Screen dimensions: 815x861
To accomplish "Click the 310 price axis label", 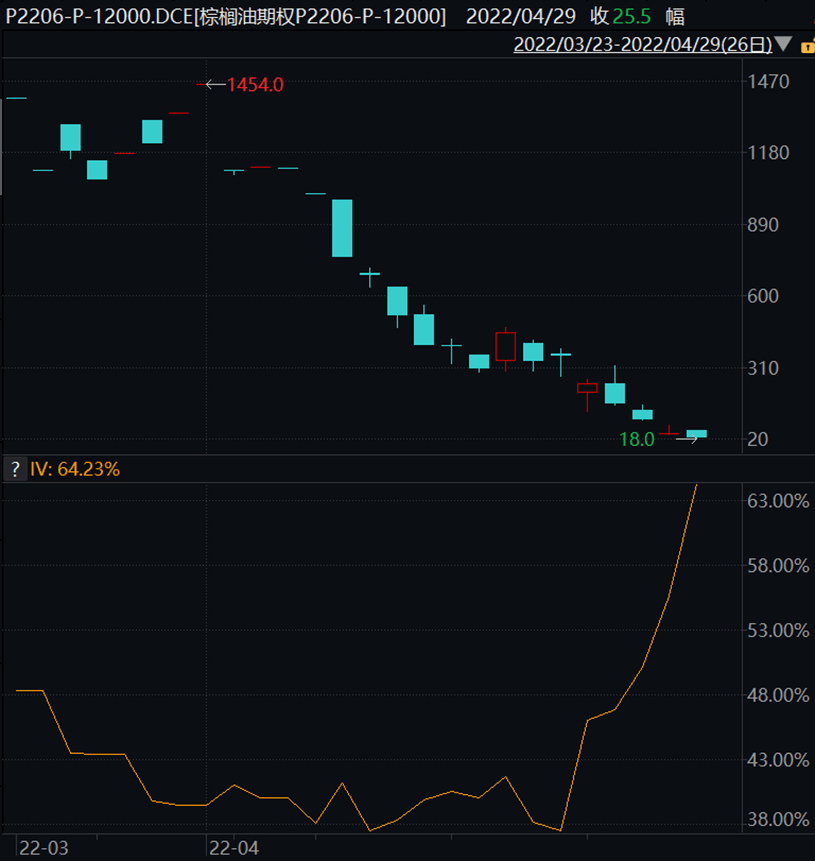I will click(763, 368).
